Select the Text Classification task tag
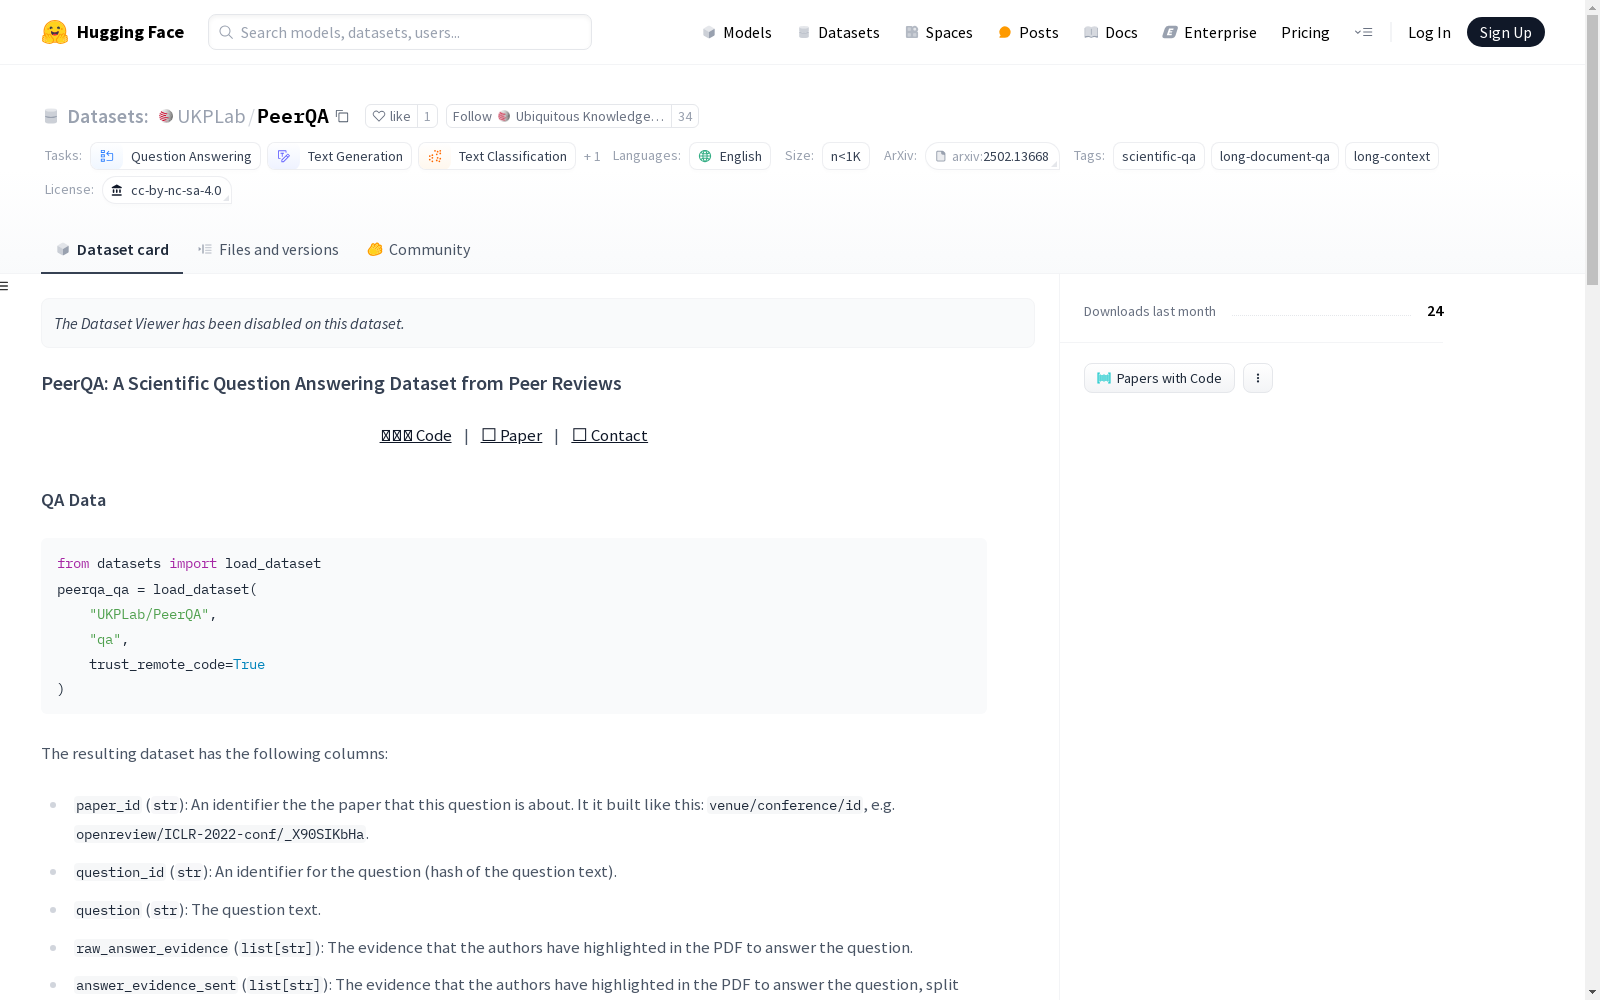Screen dimensions: 1600x1000 click(497, 156)
